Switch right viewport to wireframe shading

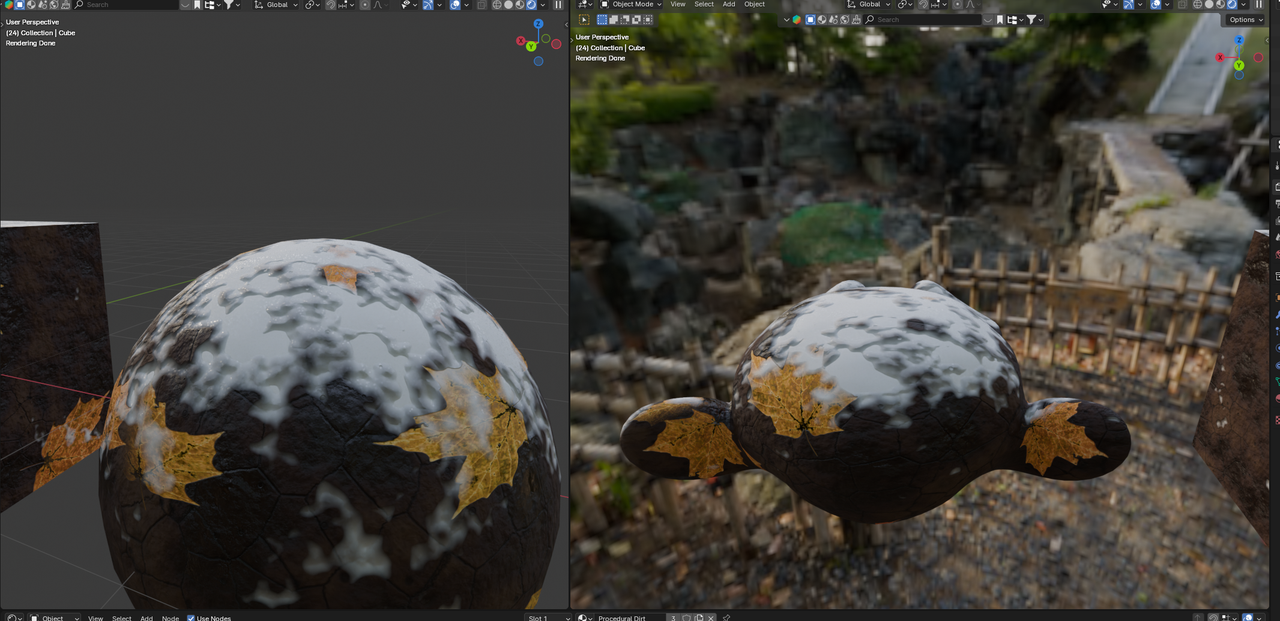click(1198, 5)
